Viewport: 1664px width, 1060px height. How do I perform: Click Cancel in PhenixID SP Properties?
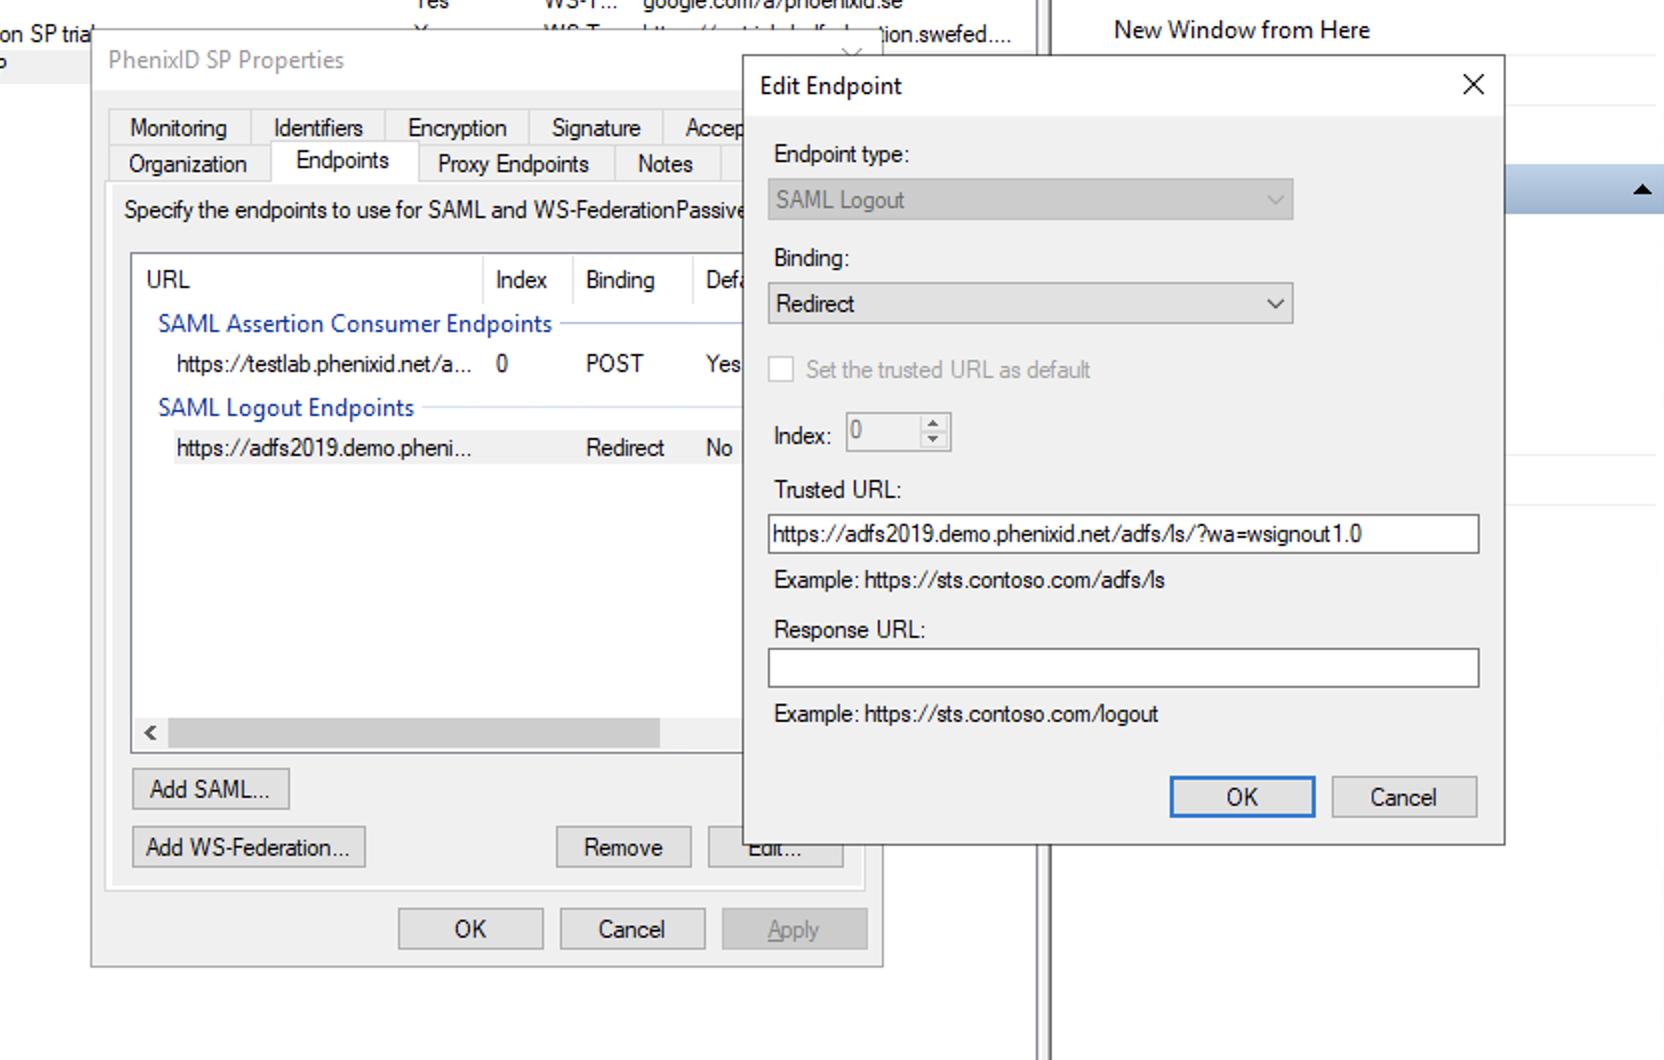(x=632, y=929)
